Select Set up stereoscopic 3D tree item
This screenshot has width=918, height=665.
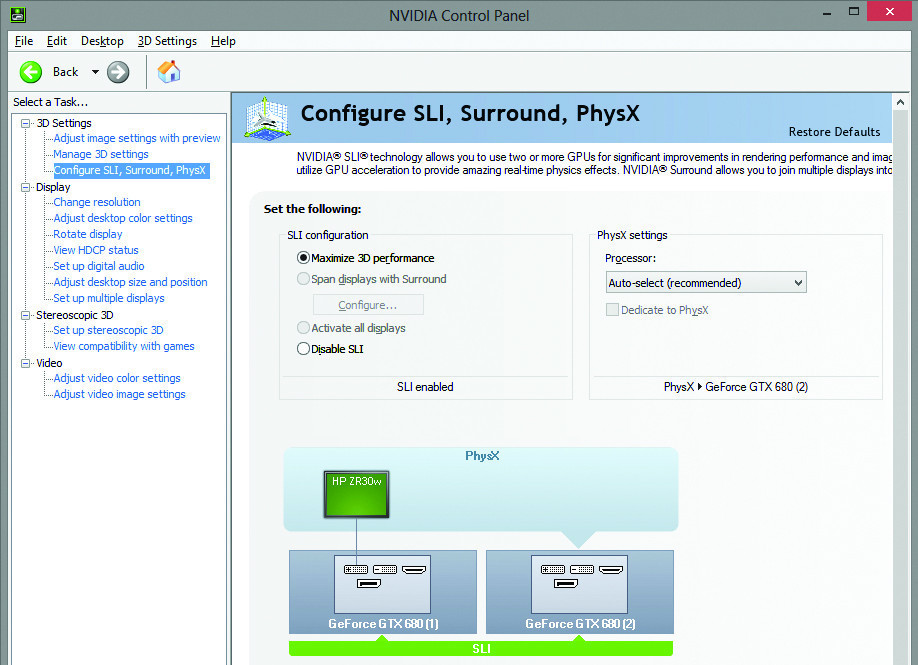click(108, 330)
